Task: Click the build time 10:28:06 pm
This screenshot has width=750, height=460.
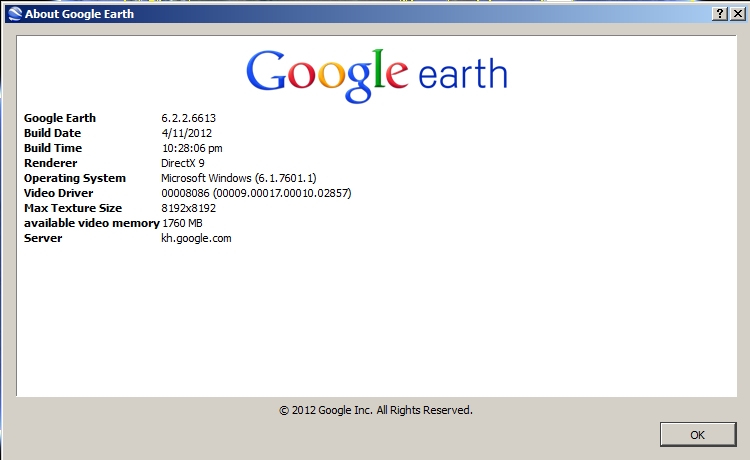Action: click(192, 148)
